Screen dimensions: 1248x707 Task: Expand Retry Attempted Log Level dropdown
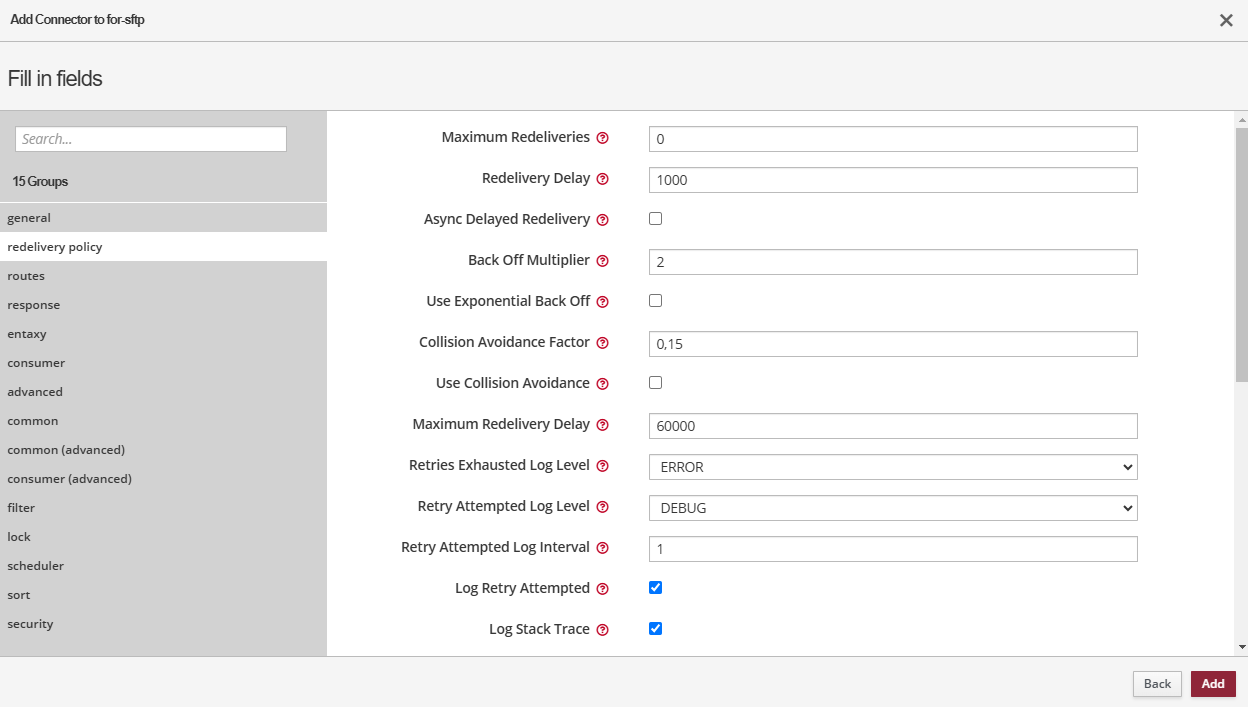[892, 508]
